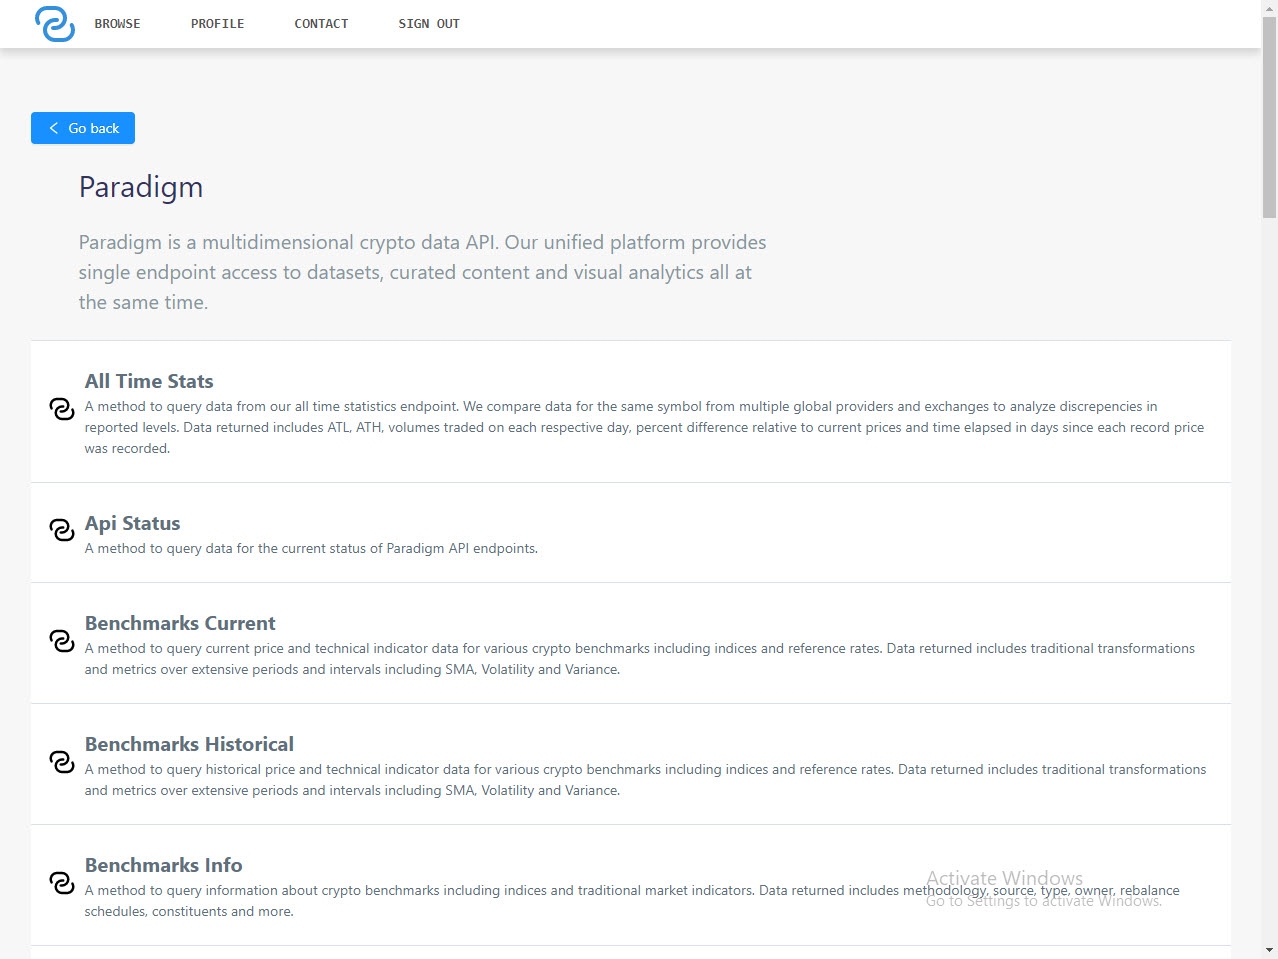Click the vertical scrollbar thumb
Screen dimensions: 1278x959
point(1269,117)
